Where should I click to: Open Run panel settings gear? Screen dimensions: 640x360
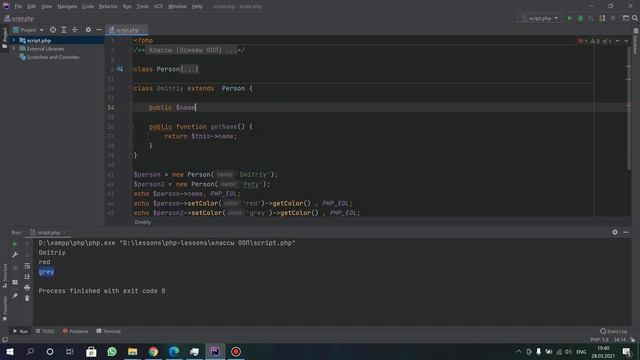(x=615, y=232)
